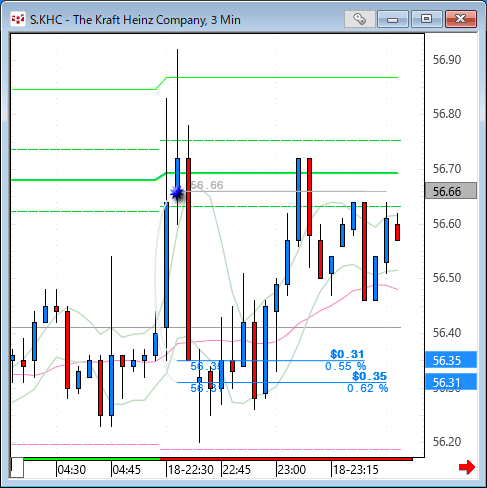The image size is (487, 488).
Task: Click the 56.90 price scale value
Action: click(x=447, y=60)
